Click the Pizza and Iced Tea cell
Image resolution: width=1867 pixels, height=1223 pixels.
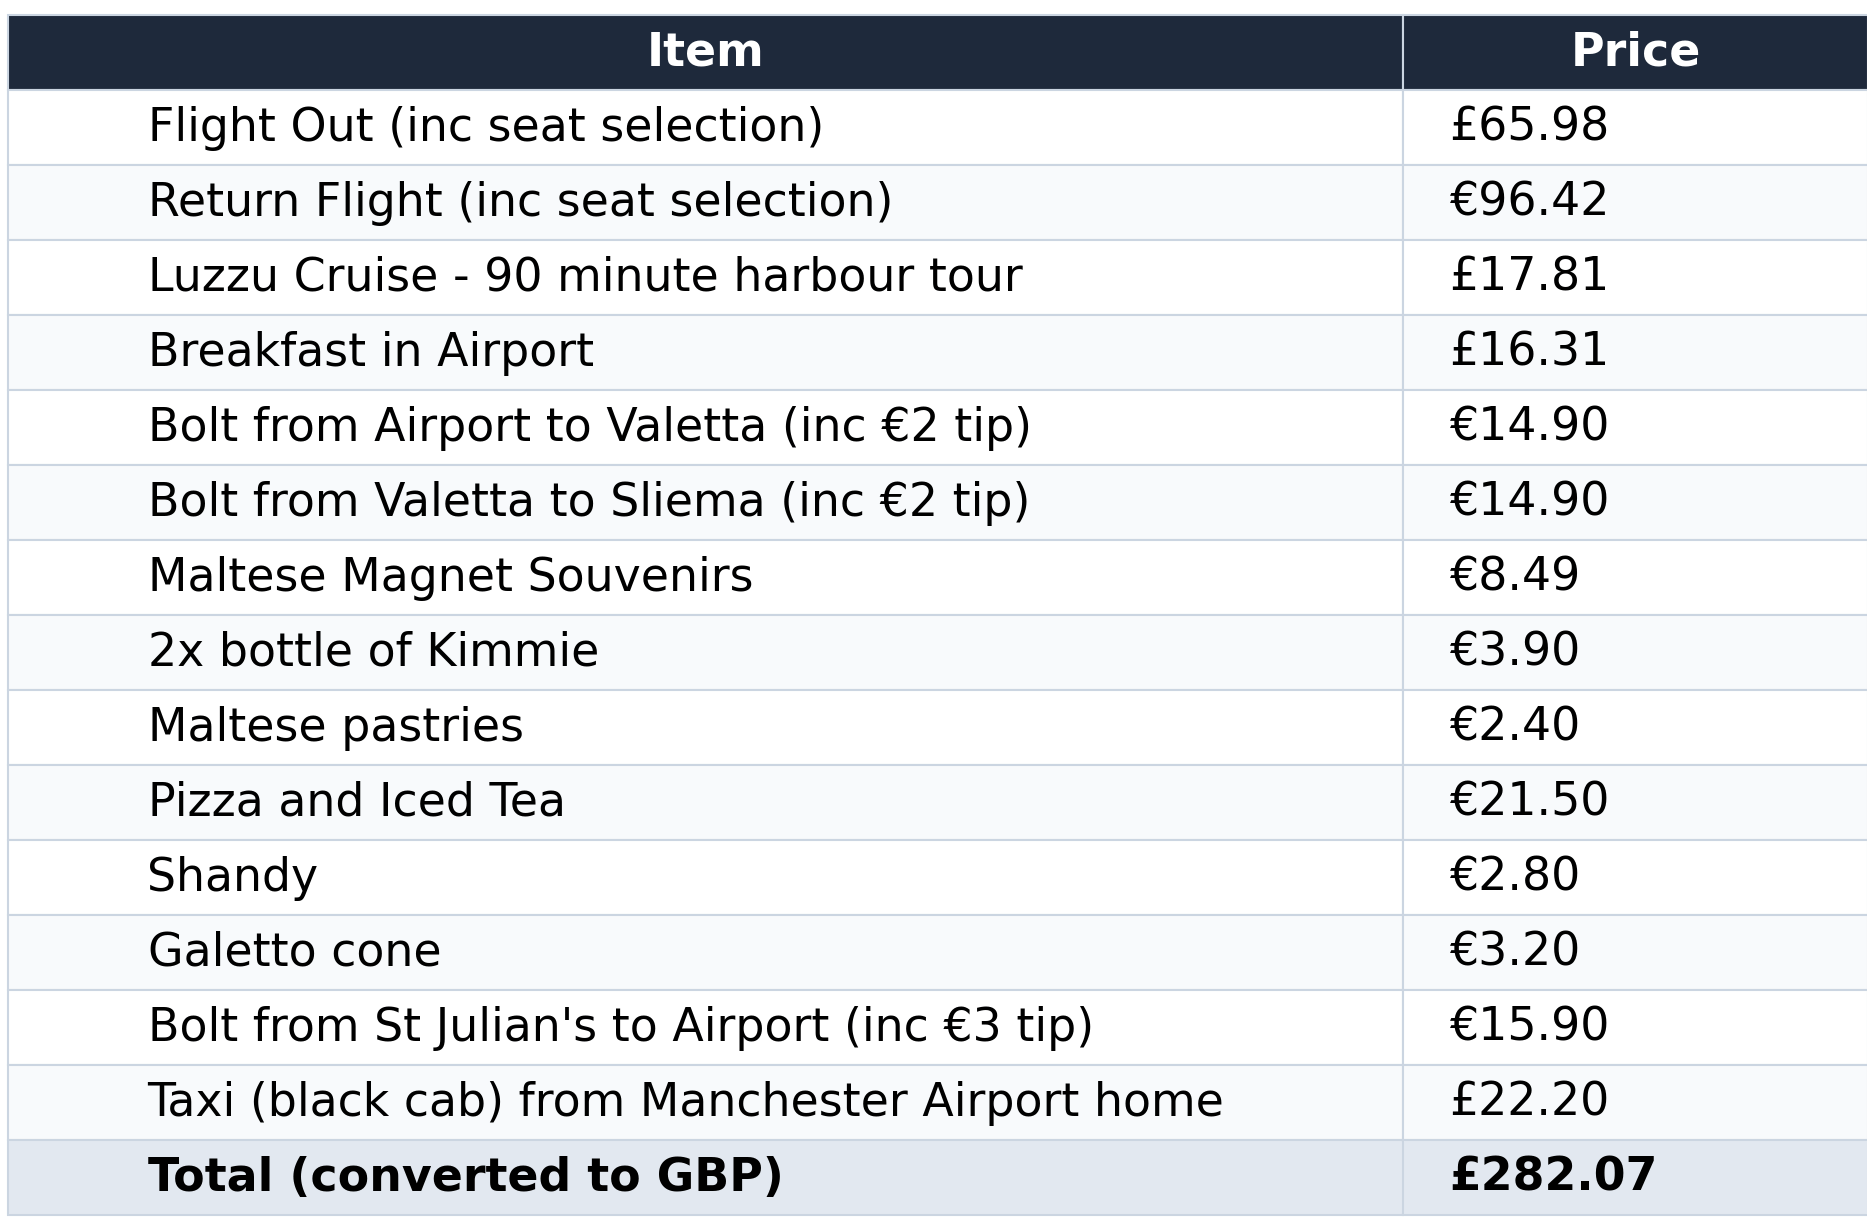[x=705, y=802]
